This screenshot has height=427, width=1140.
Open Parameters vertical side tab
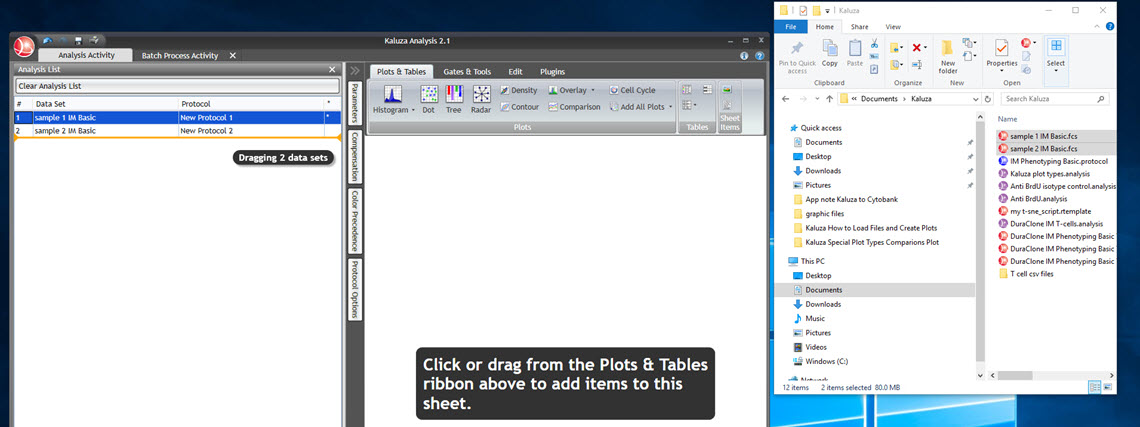(355, 104)
